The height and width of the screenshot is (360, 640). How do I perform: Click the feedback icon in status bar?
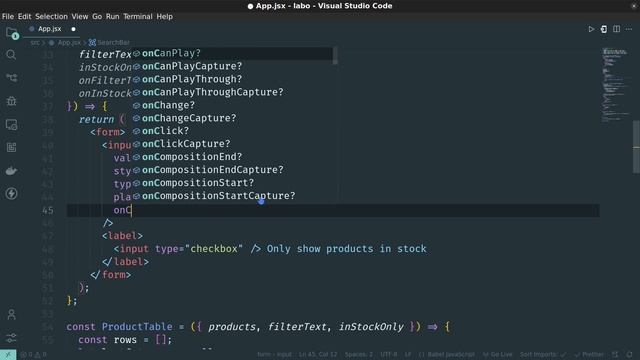[x=615, y=355]
